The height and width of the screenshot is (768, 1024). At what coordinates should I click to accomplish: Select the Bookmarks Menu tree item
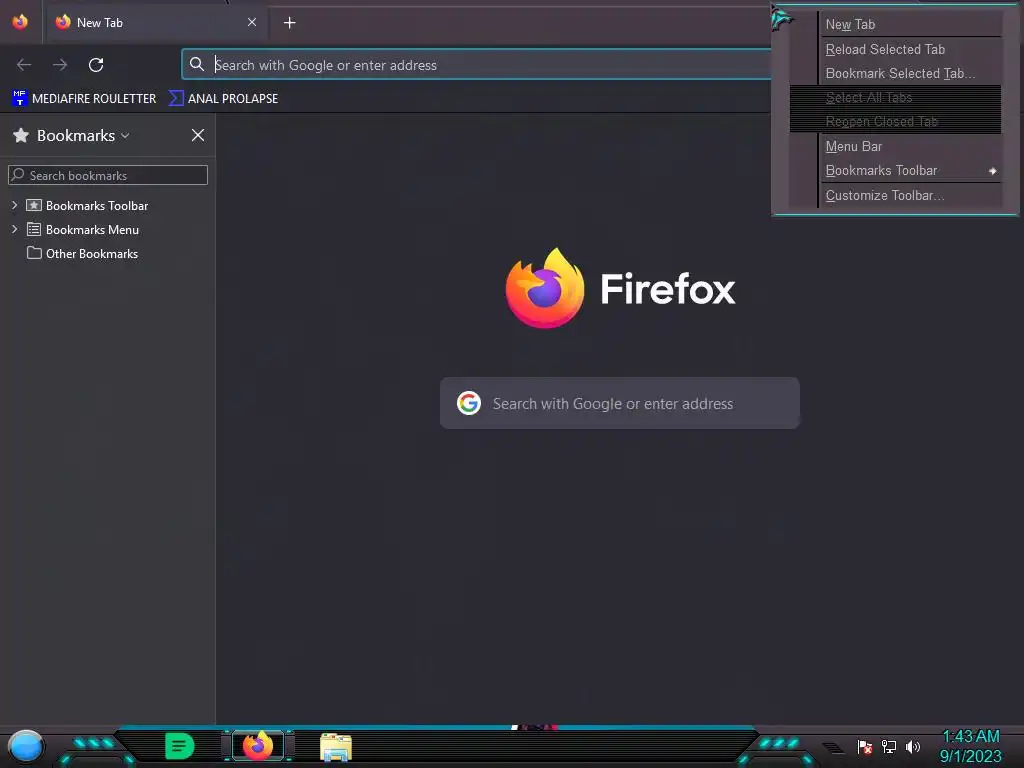[92, 230]
